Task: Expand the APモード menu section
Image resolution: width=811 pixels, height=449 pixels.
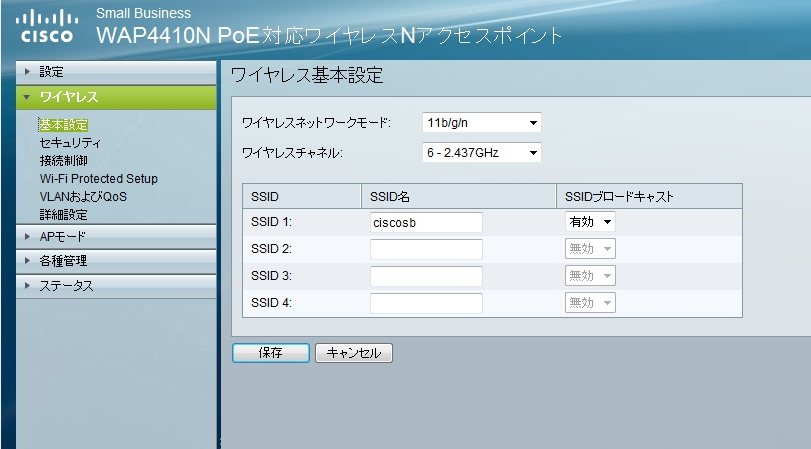Action: [116, 237]
